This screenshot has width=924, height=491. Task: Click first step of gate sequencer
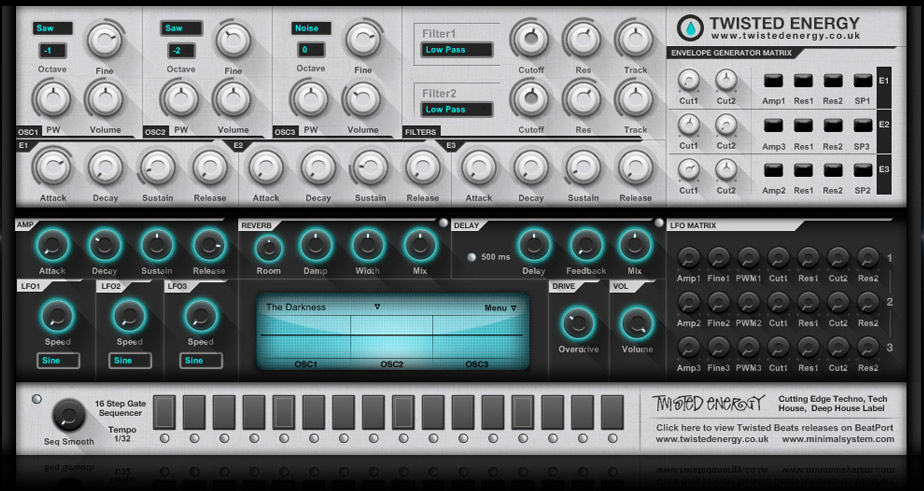(164, 412)
